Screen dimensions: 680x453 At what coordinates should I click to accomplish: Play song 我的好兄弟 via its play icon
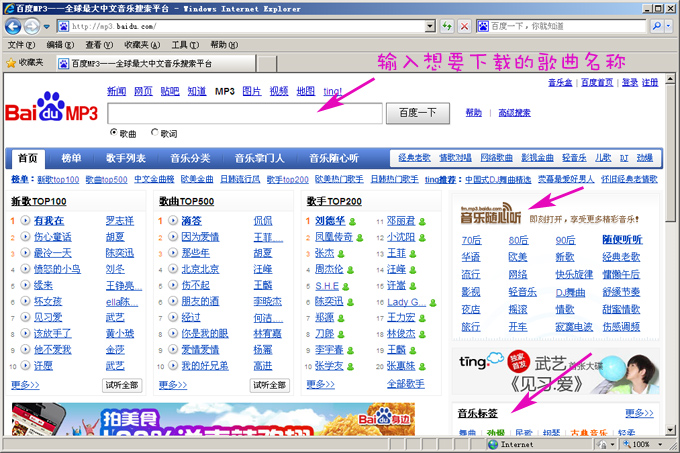pos(173,365)
